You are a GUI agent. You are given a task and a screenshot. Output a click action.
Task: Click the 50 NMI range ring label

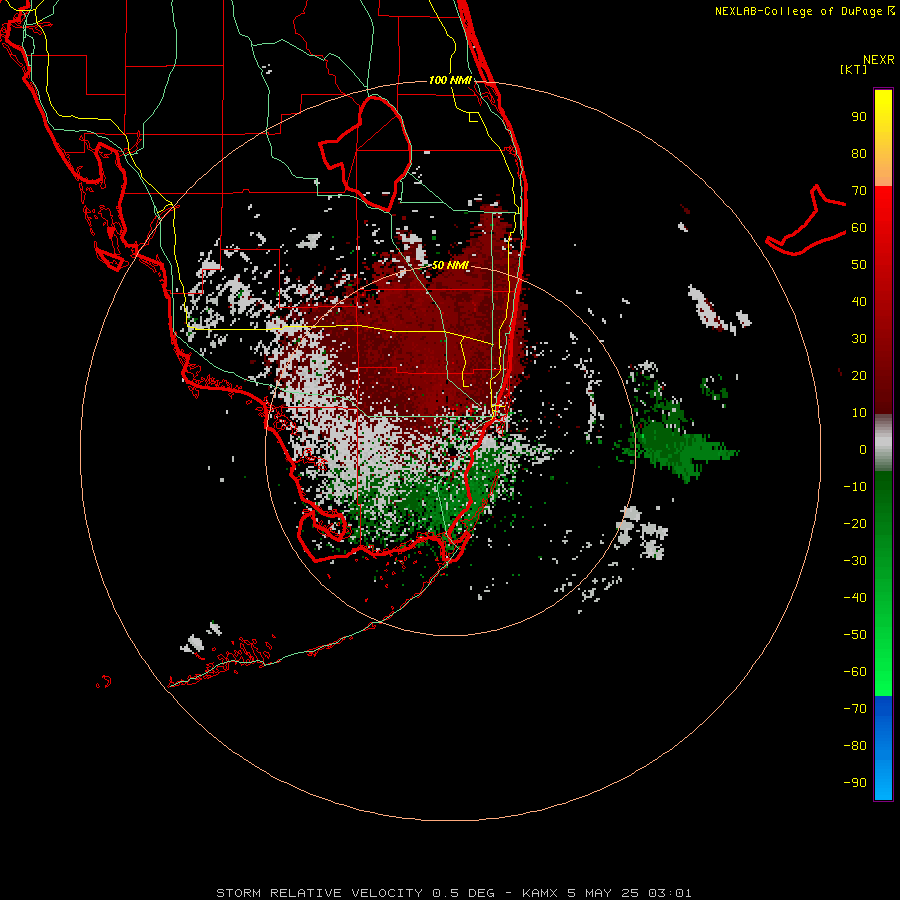[x=450, y=265]
